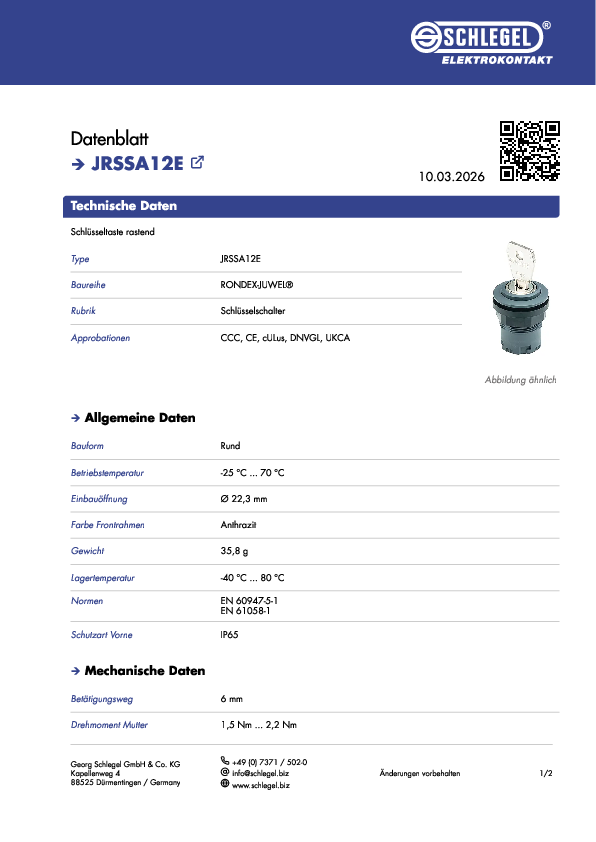Click the Farbe Frontrahmen value Anthrazit

(x=238, y=525)
